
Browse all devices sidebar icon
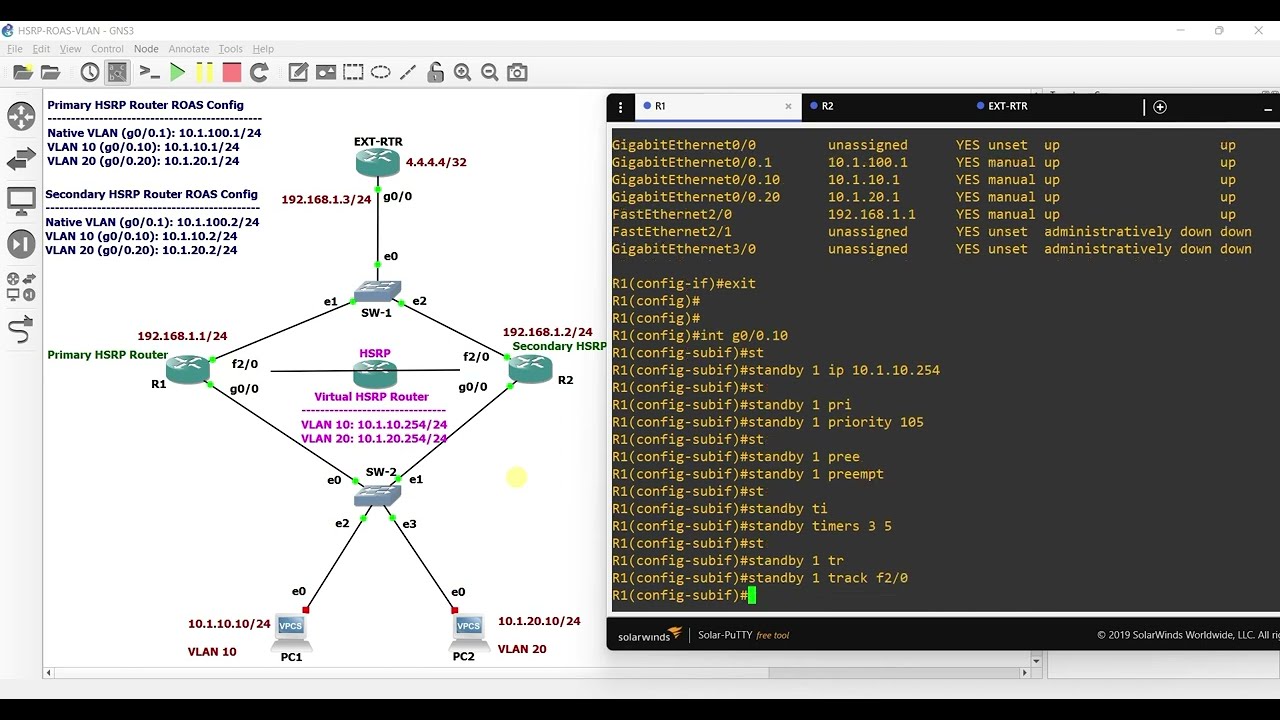[x=21, y=287]
